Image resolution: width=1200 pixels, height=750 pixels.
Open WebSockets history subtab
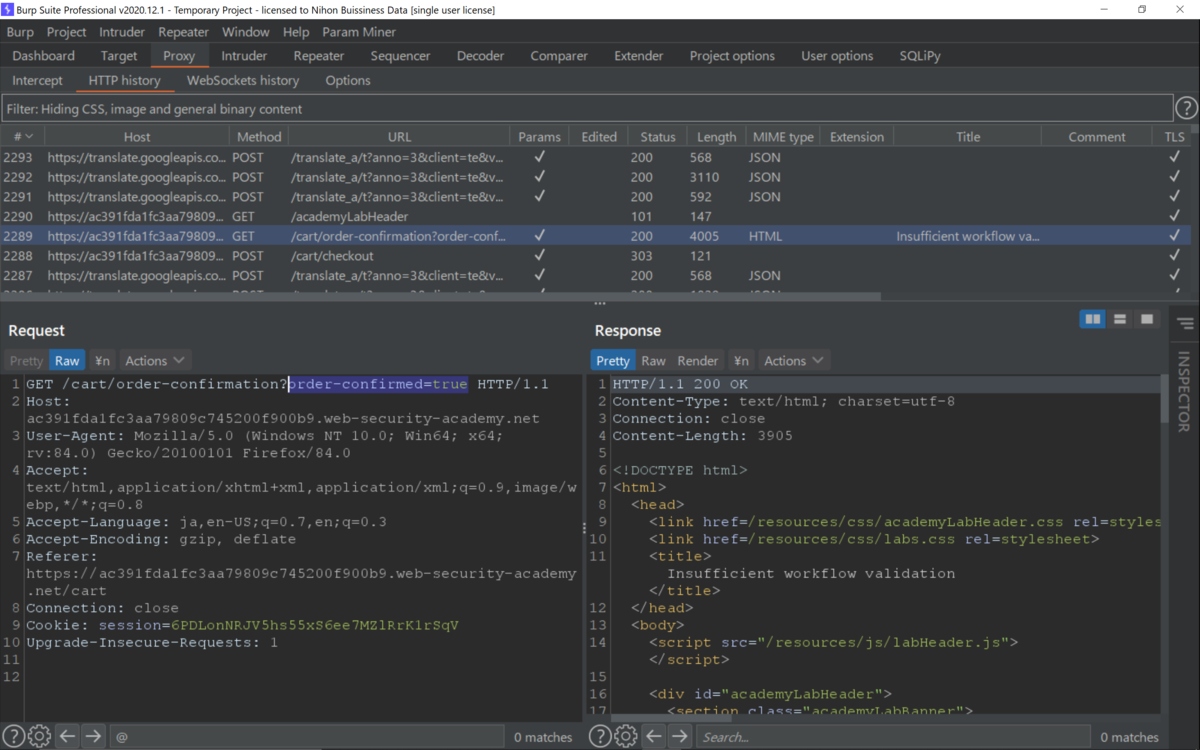point(243,80)
